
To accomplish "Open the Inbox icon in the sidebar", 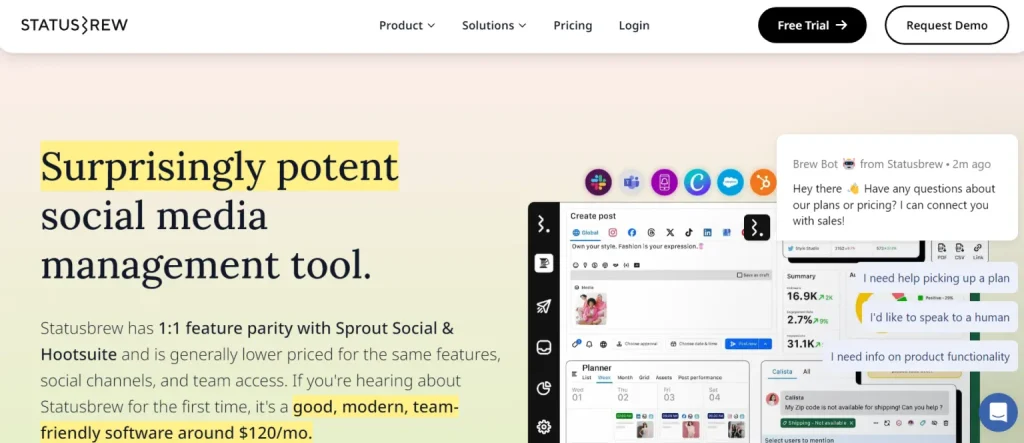I will tap(543, 347).
